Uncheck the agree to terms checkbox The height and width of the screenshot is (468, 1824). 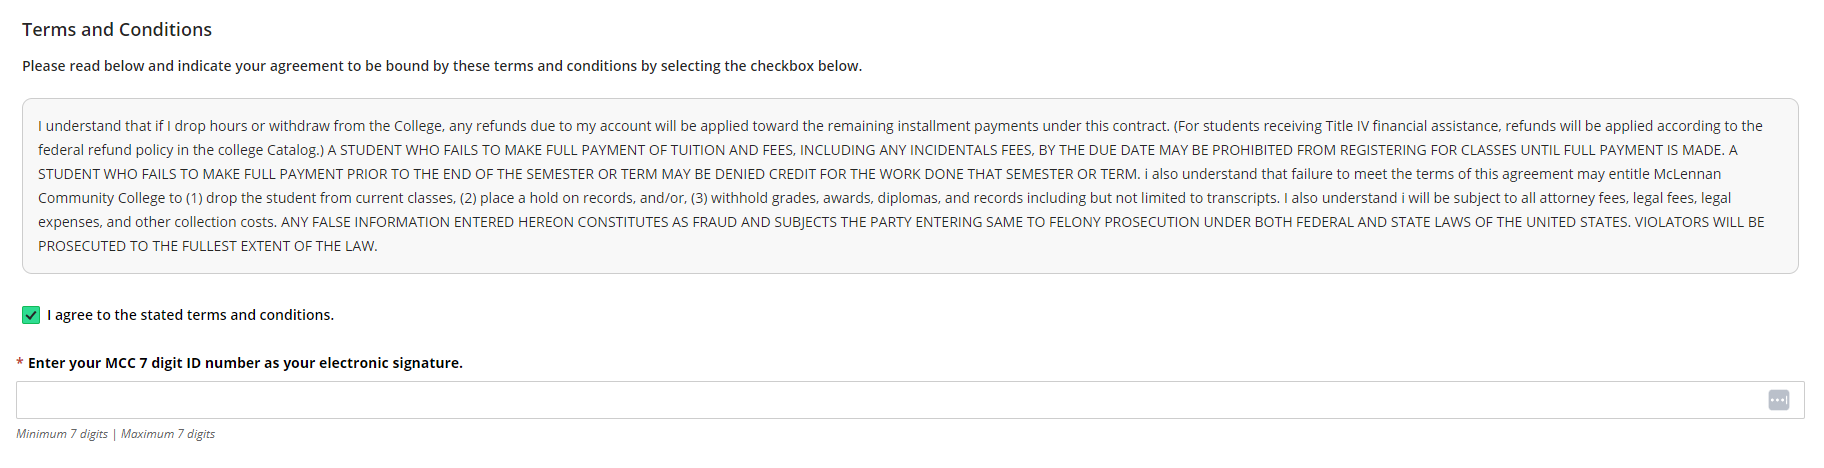(31, 315)
